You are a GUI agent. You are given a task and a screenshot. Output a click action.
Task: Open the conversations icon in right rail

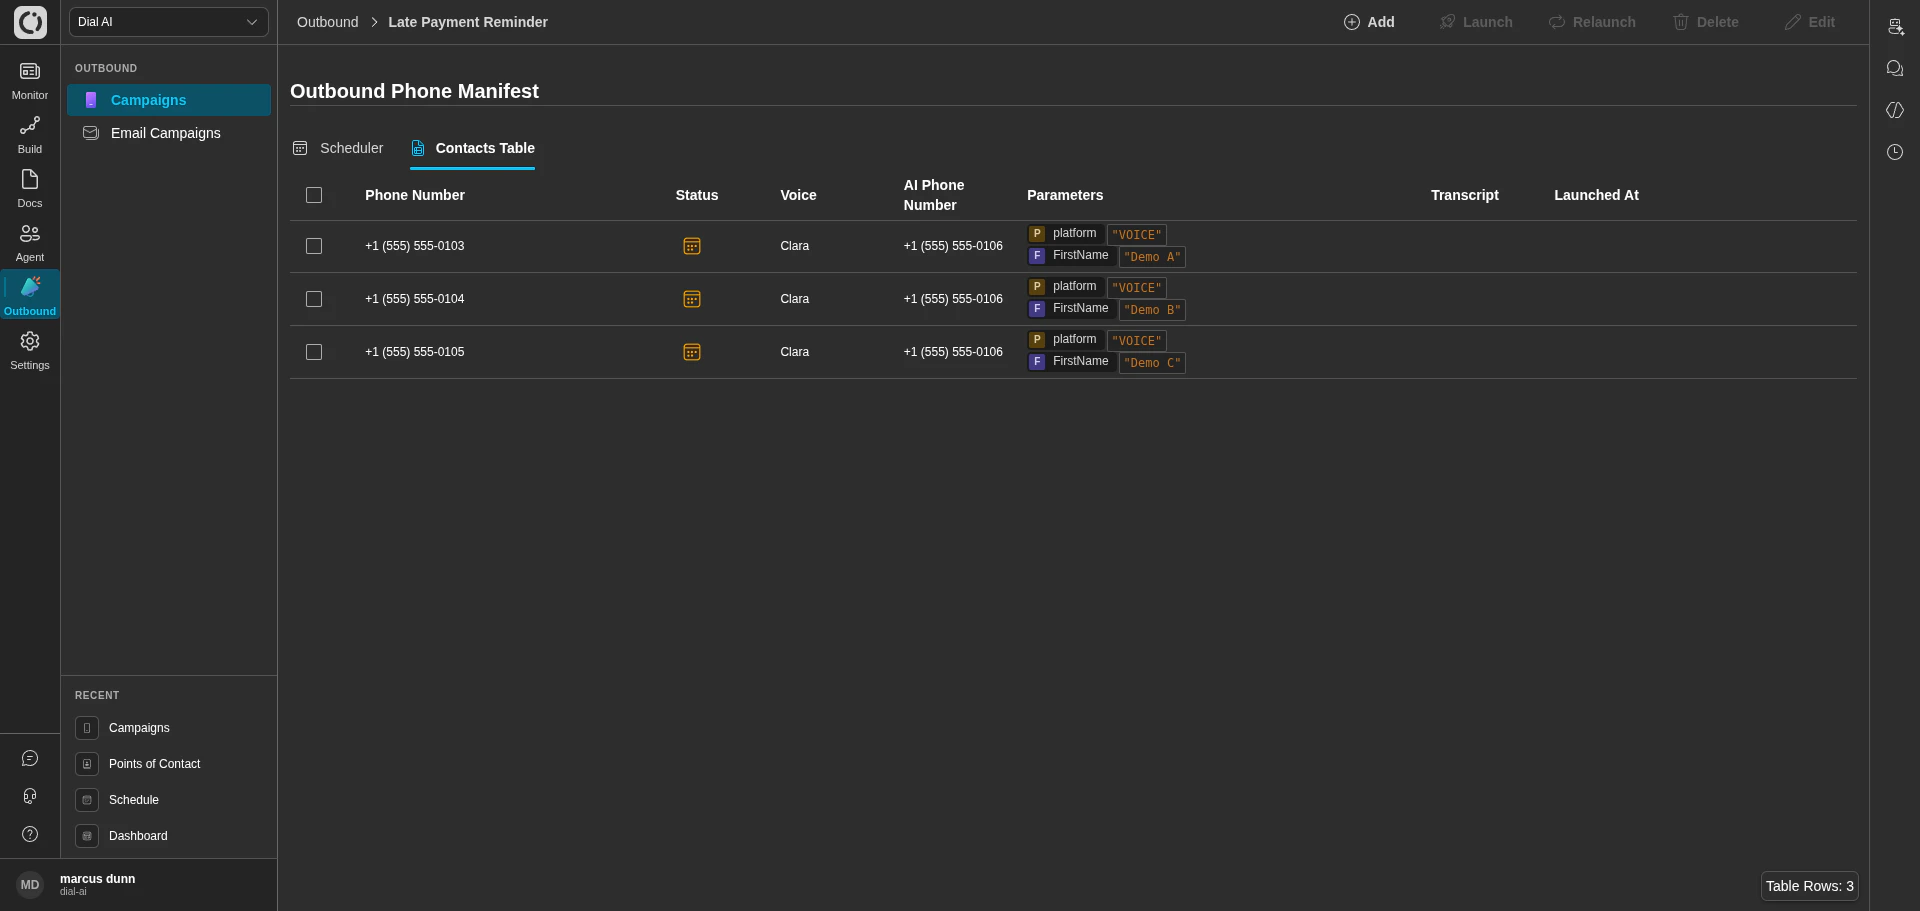pyautogui.click(x=1895, y=68)
